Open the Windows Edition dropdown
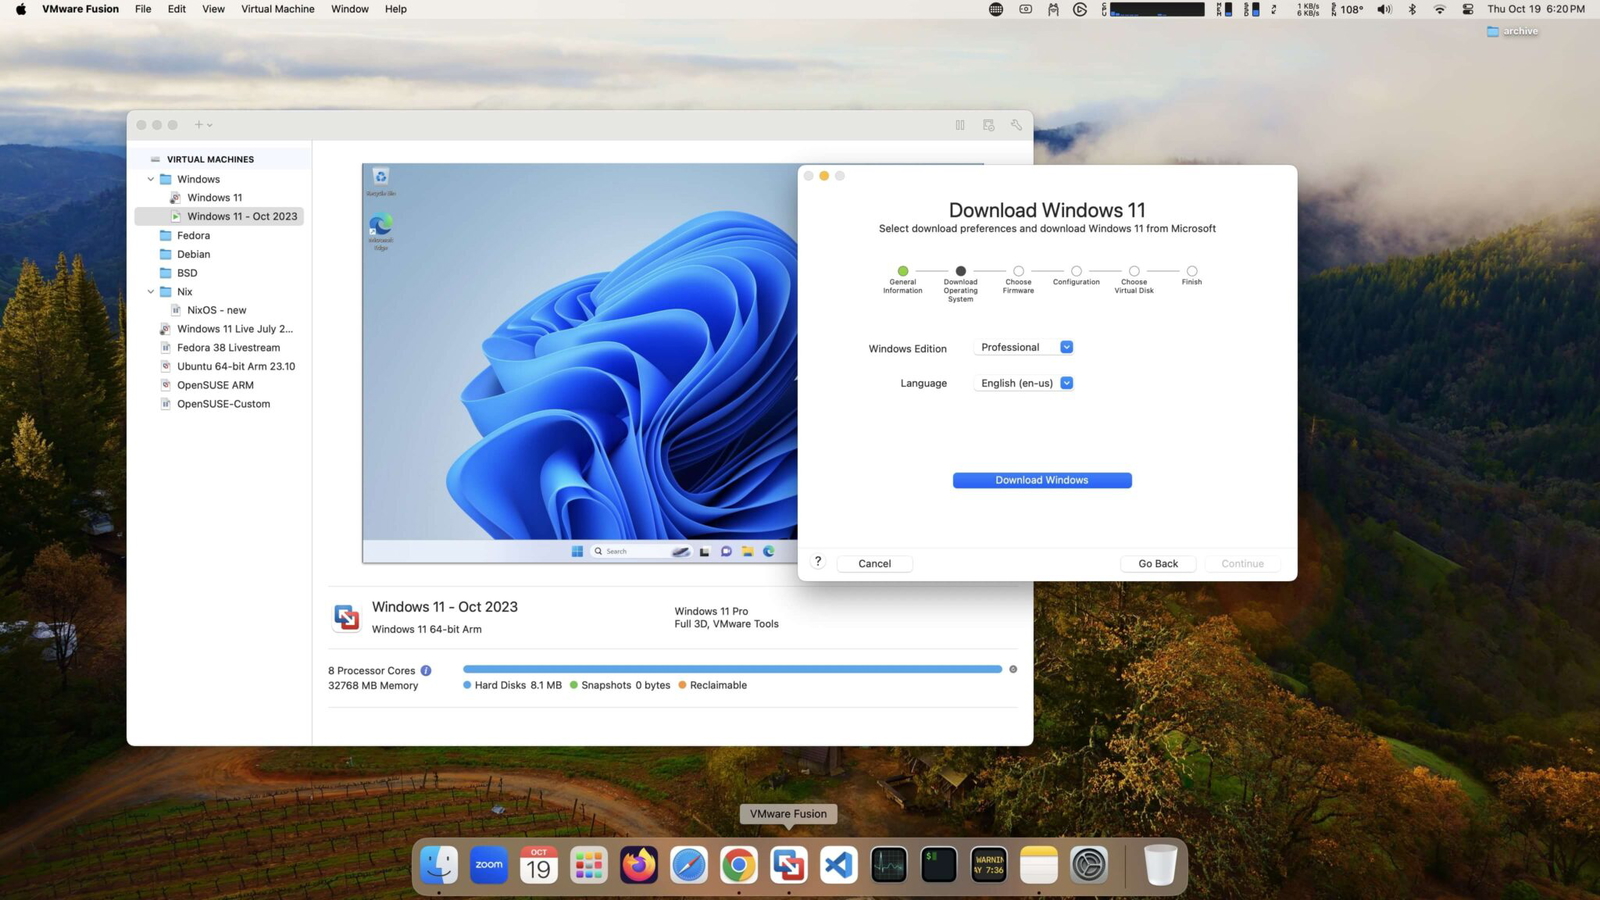The width and height of the screenshot is (1600, 900). coord(1023,346)
